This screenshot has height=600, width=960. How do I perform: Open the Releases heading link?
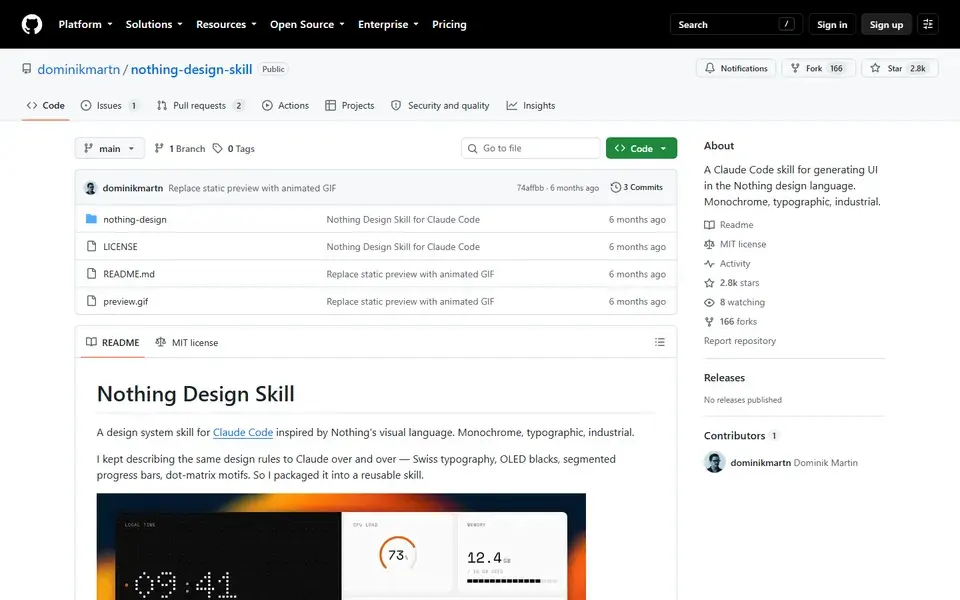724,378
